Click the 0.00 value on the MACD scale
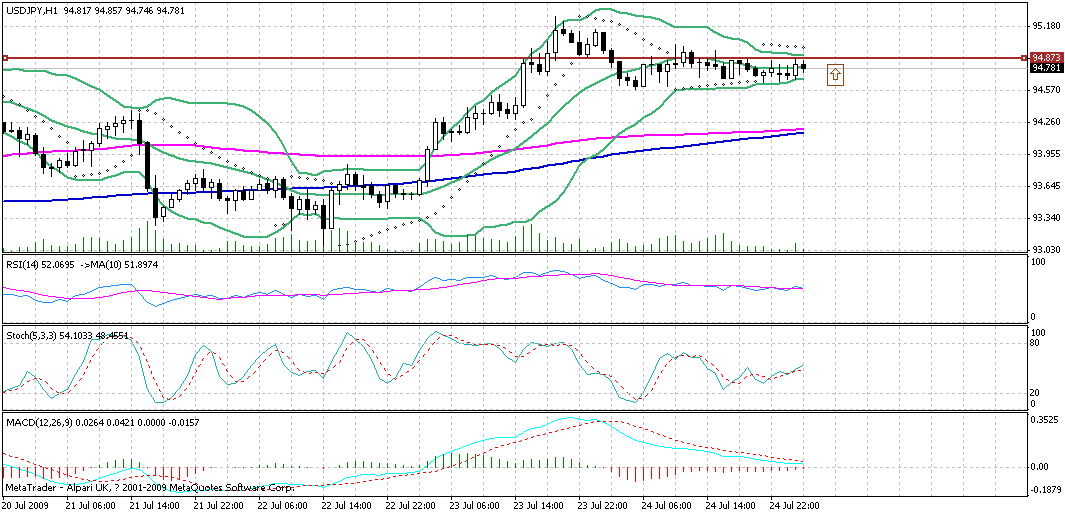Screen dimensions: 1065x513 click(1039, 466)
